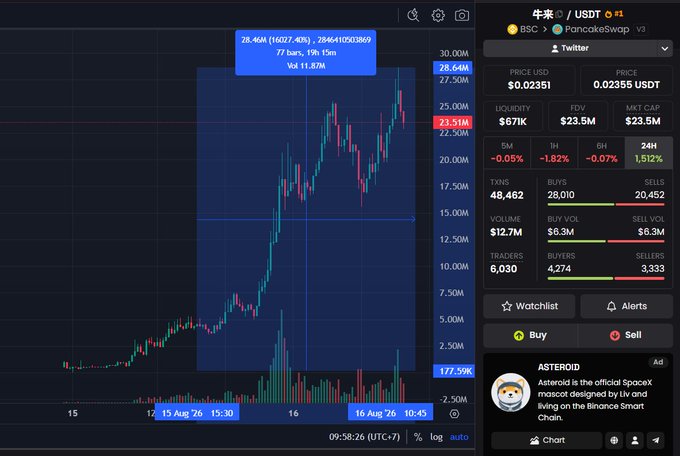Click the TXNS value 48,462
680x456 pixels.
pos(507,195)
